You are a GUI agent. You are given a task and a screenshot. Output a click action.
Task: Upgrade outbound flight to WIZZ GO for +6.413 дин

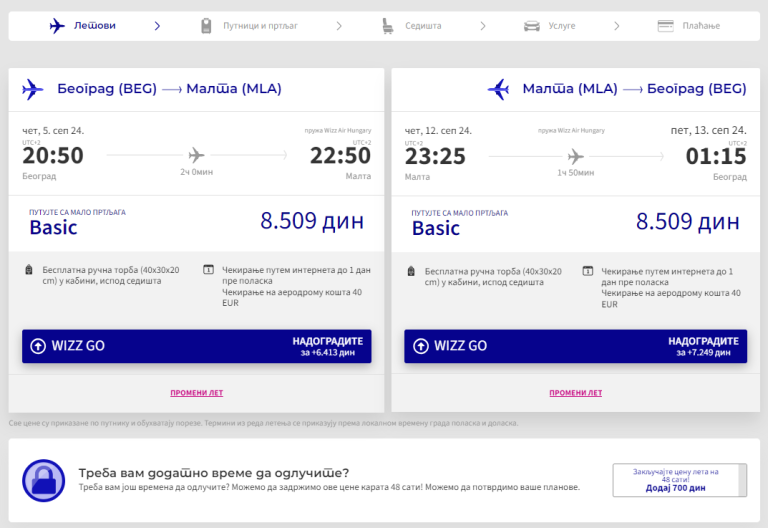click(196, 346)
